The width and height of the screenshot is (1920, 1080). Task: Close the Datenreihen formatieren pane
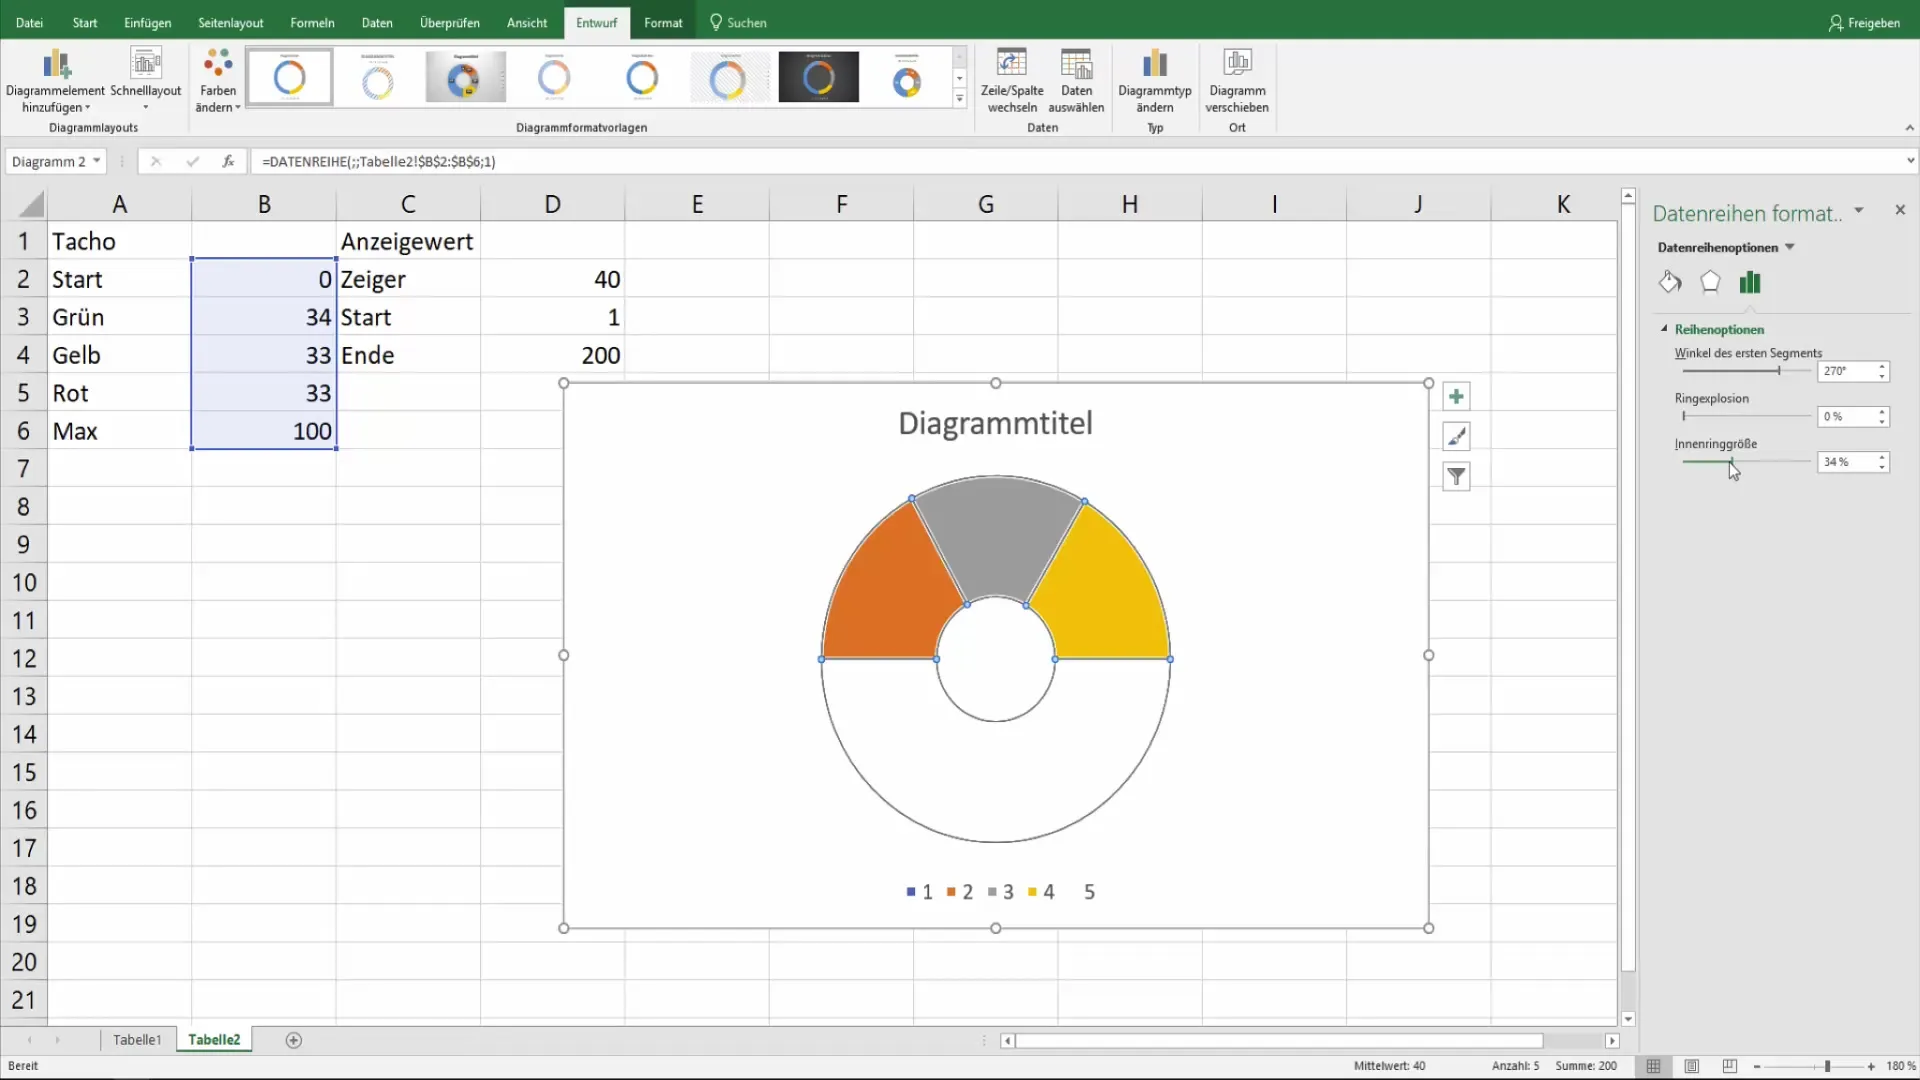tap(1900, 210)
